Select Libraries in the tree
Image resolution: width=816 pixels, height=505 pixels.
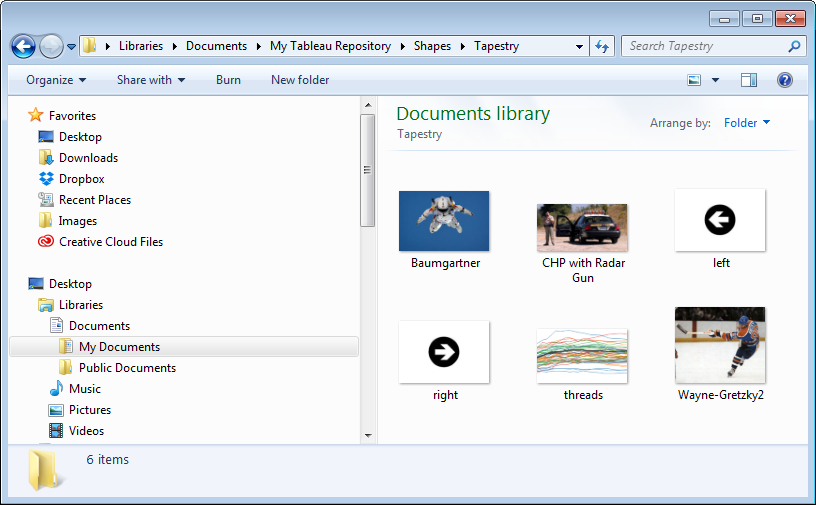(81, 305)
